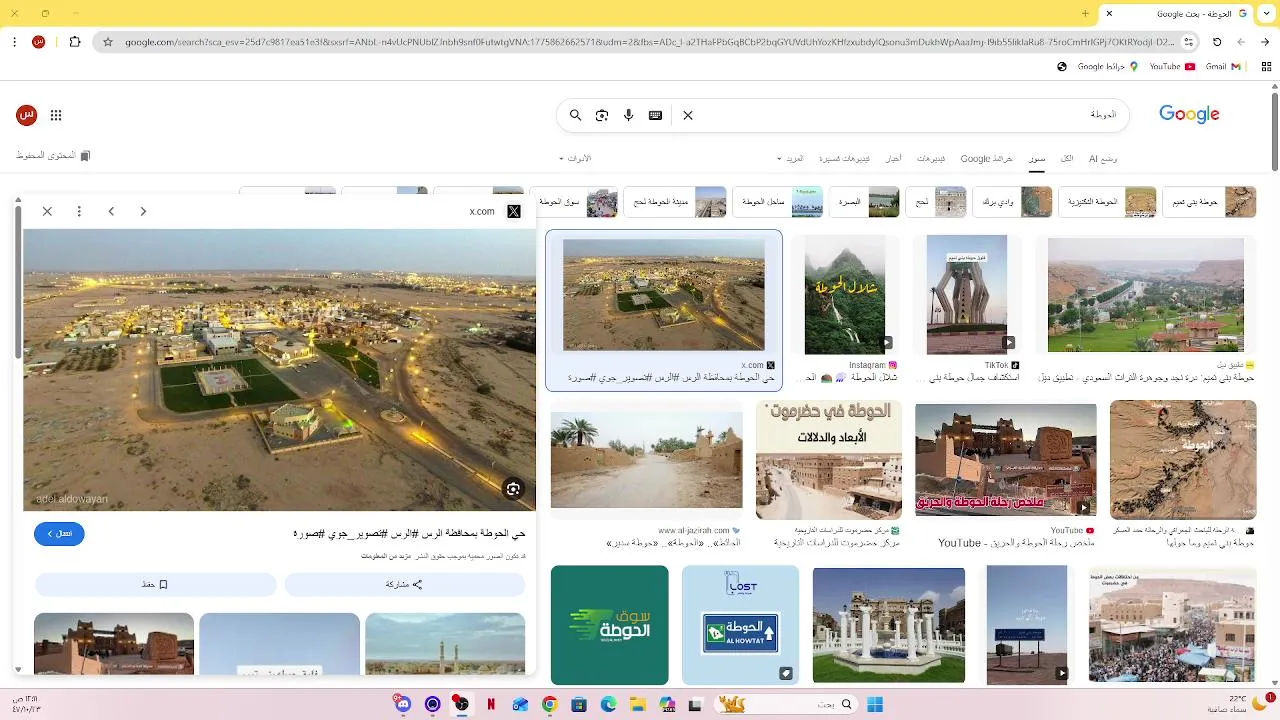This screenshot has width=1280, height=720.
Task: Launch Netflix from taskbar
Action: pyautogui.click(x=491, y=704)
